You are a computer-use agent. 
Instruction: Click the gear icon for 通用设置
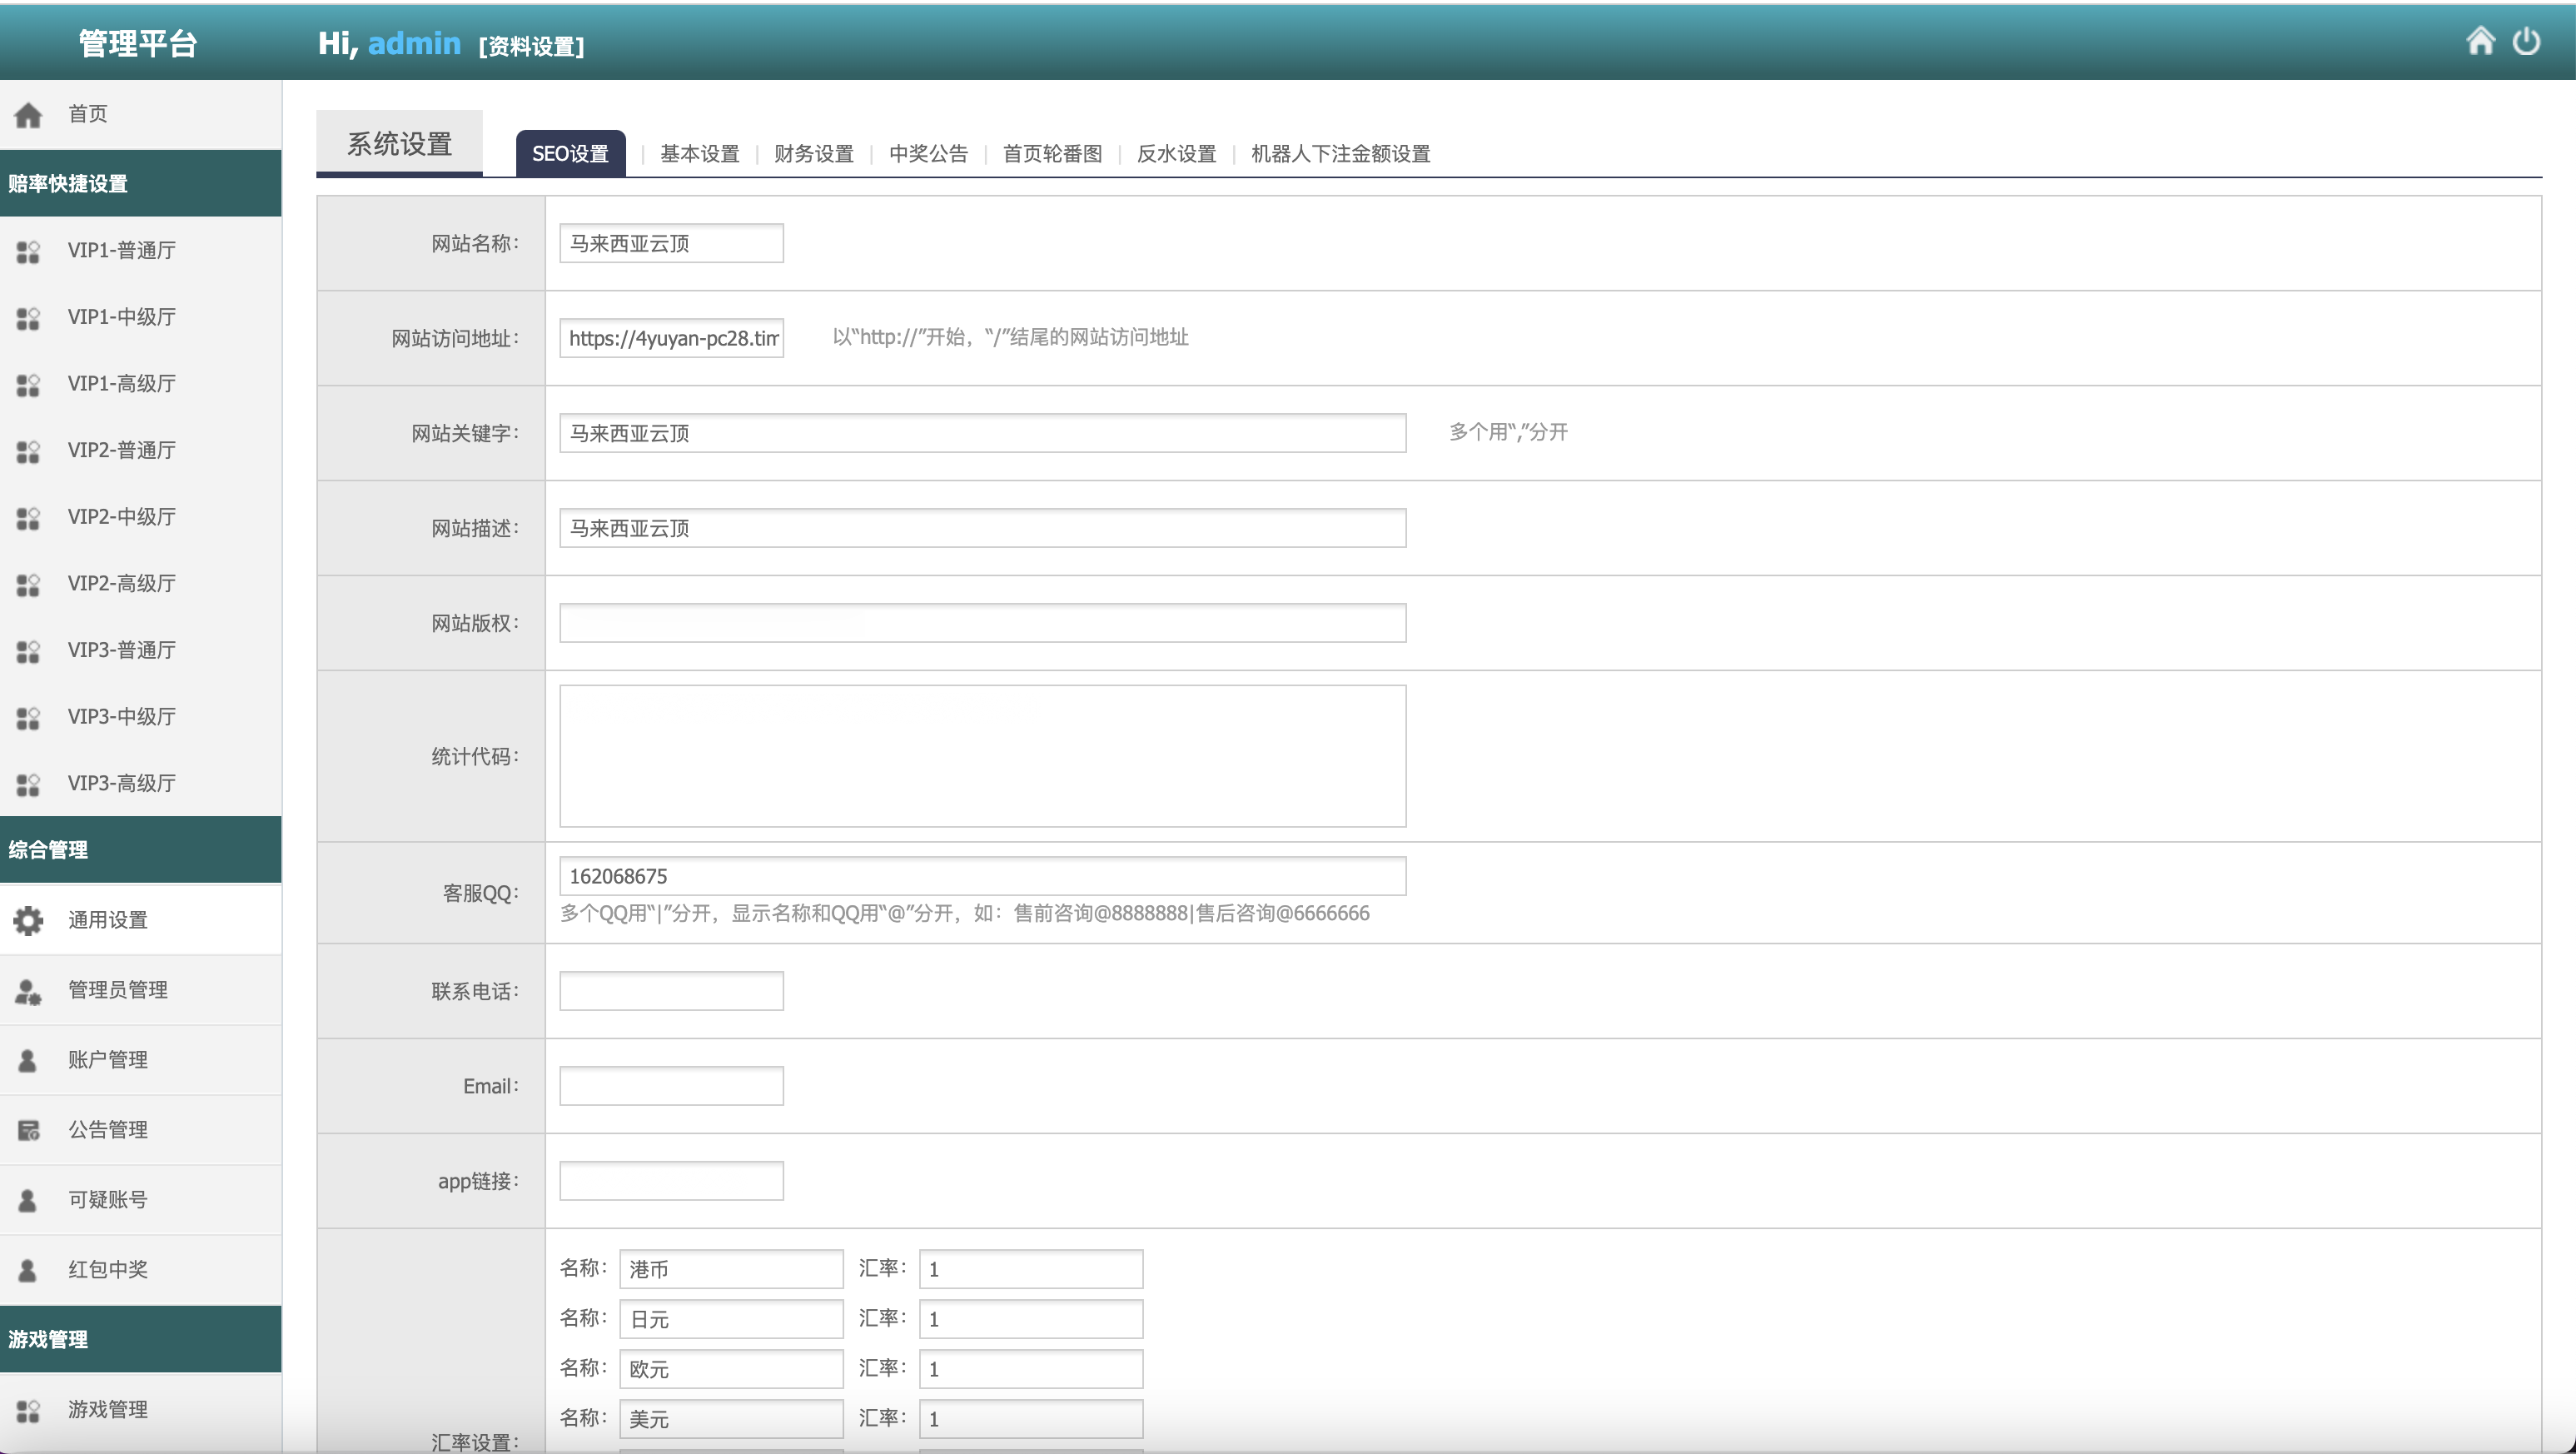click(28, 920)
